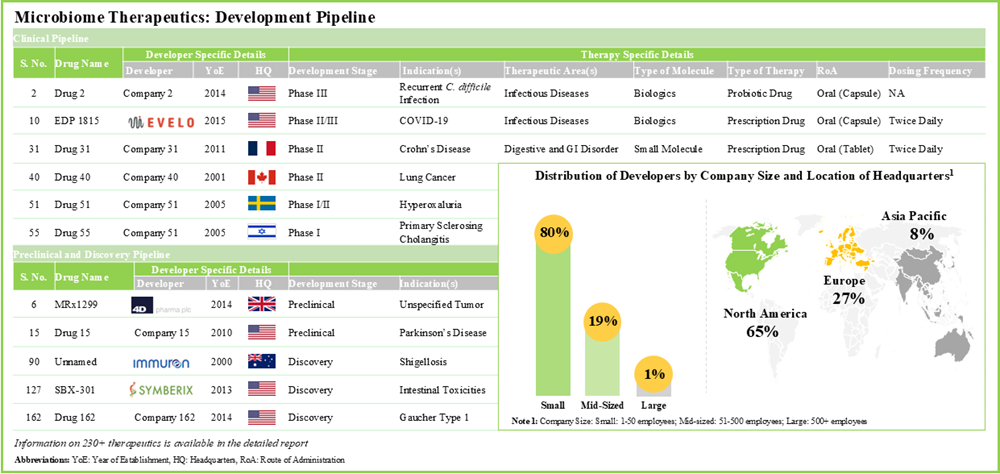Click the Israeli flag in Drug 55 row
Viewport: 1000px width, 474px height.
262,232
